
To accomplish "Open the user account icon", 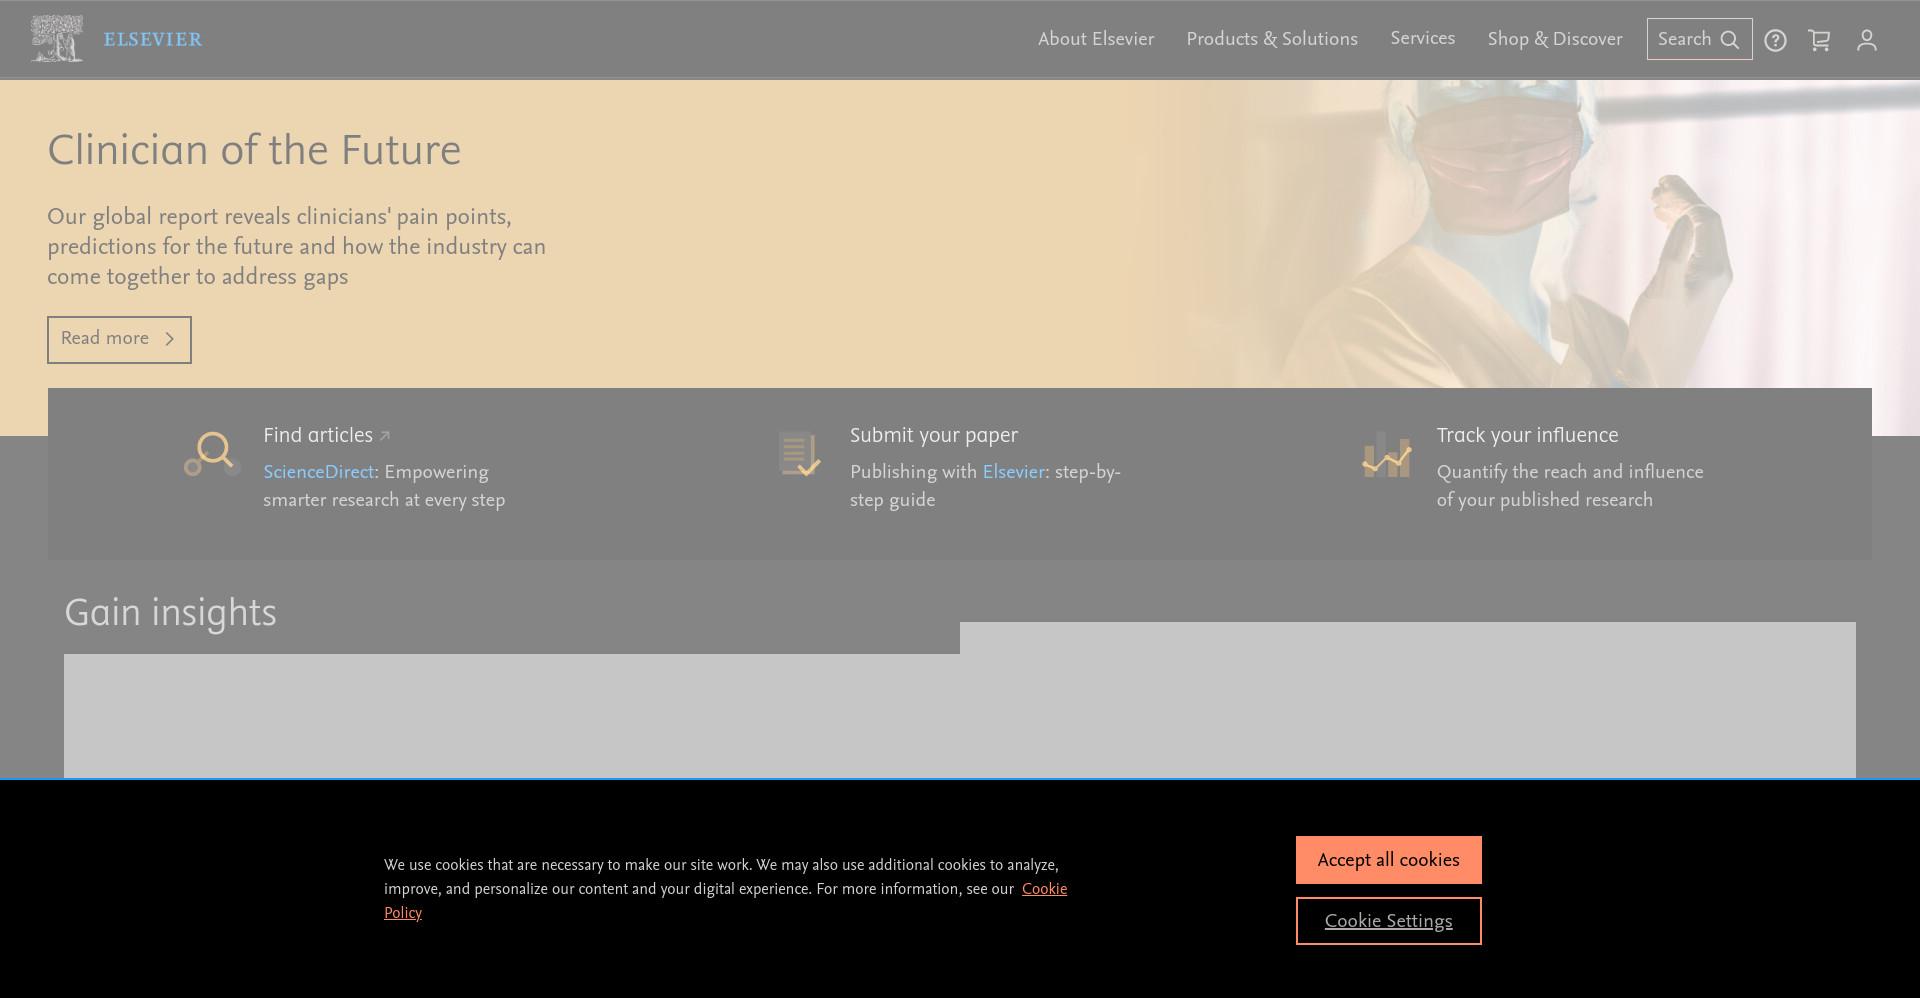I will 1867,40.
